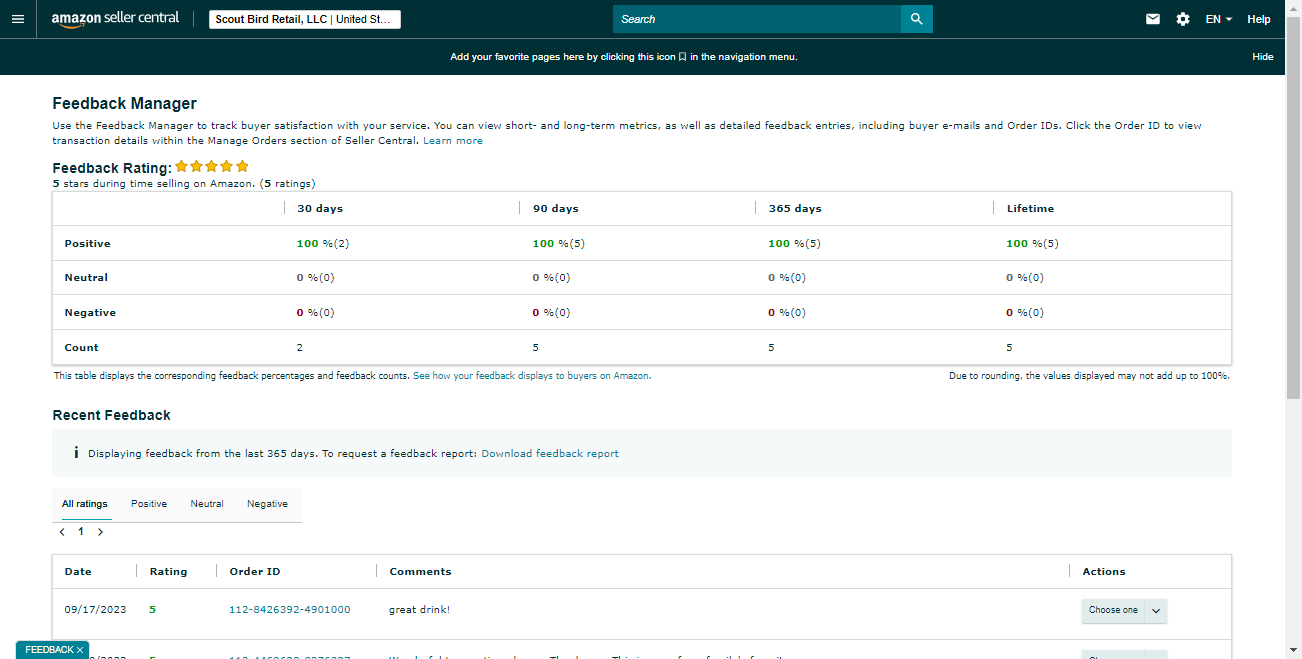Click the Lifetime positive 100 %(5) value
Image resolution: width=1302 pixels, height=659 pixels.
click(x=1032, y=244)
